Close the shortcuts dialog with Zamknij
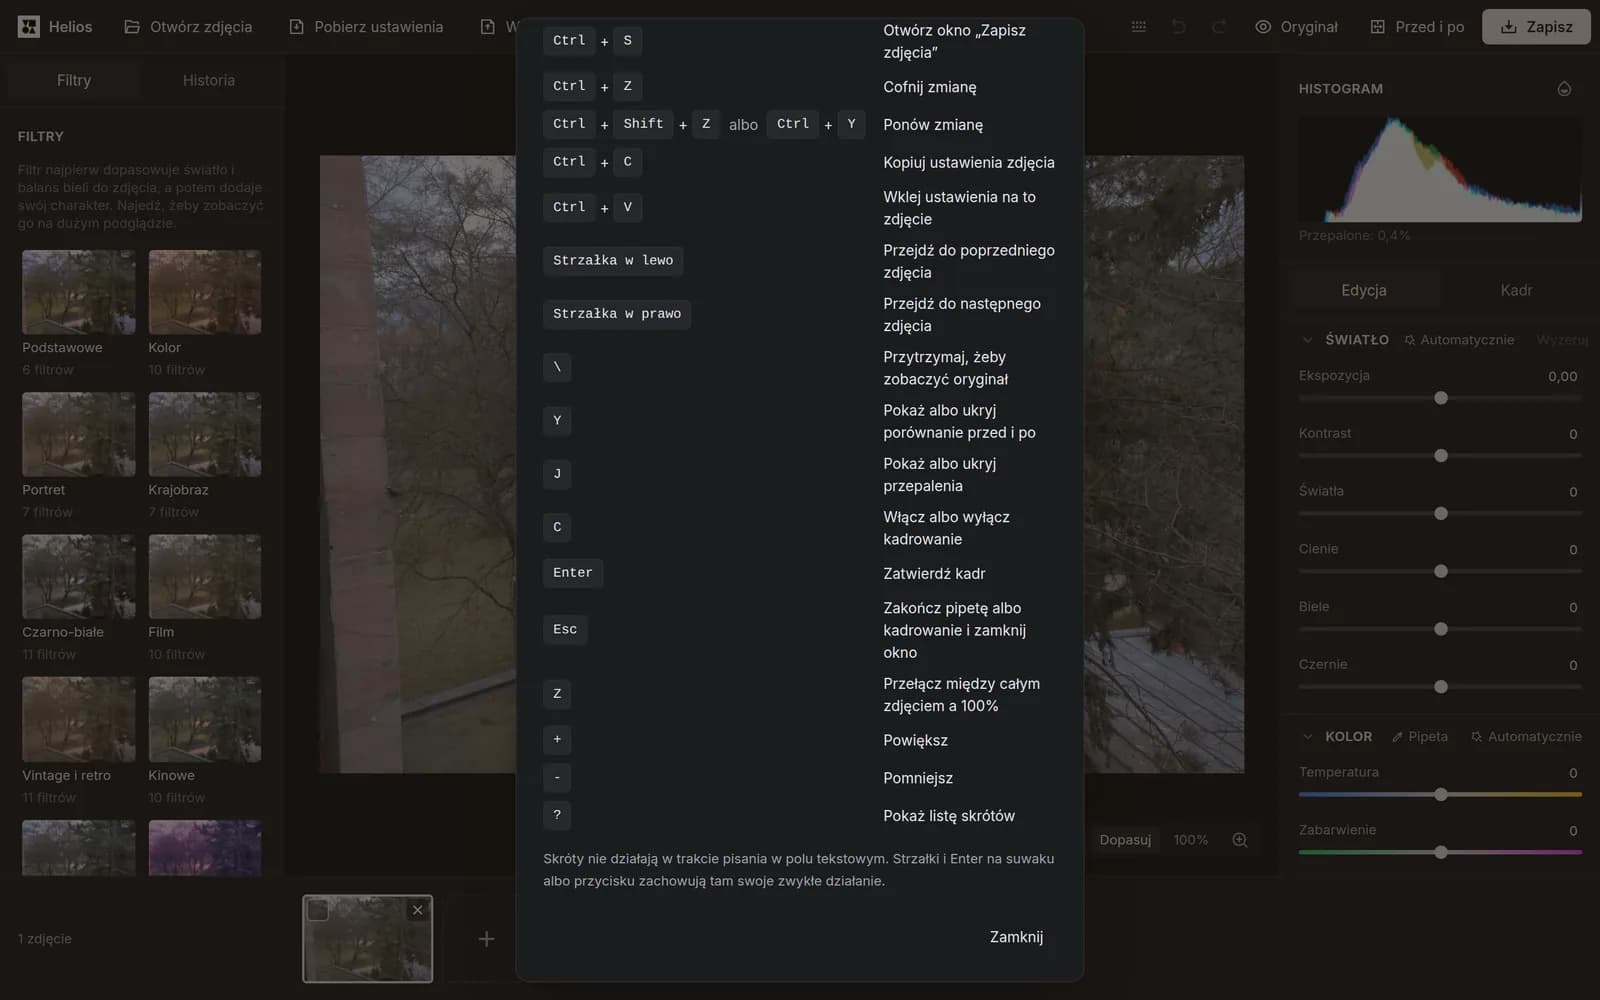The image size is (1600, 1000). (1016, 937)
